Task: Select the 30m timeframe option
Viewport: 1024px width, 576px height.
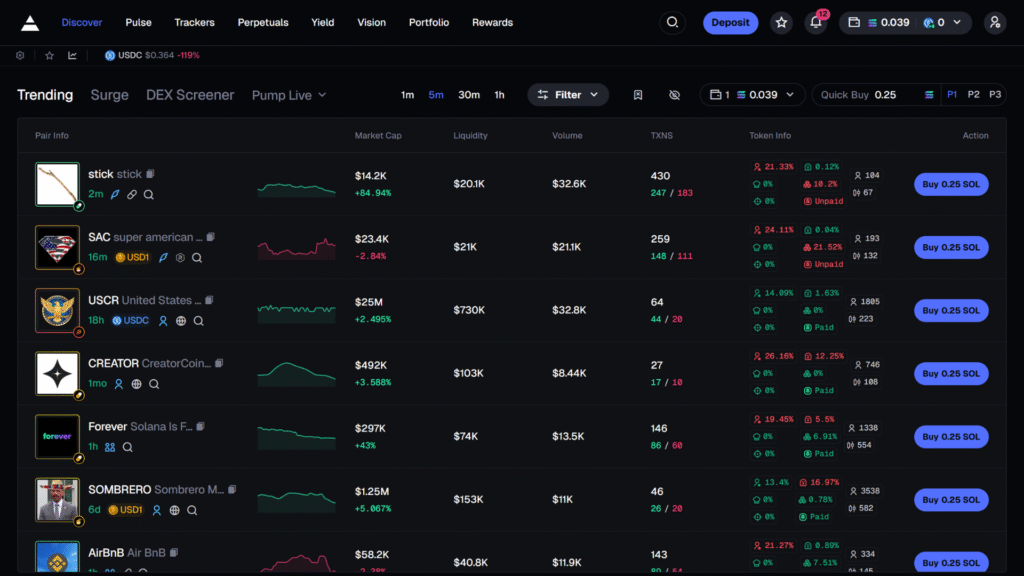Action: pyautogui.click(x=469, y=95)
